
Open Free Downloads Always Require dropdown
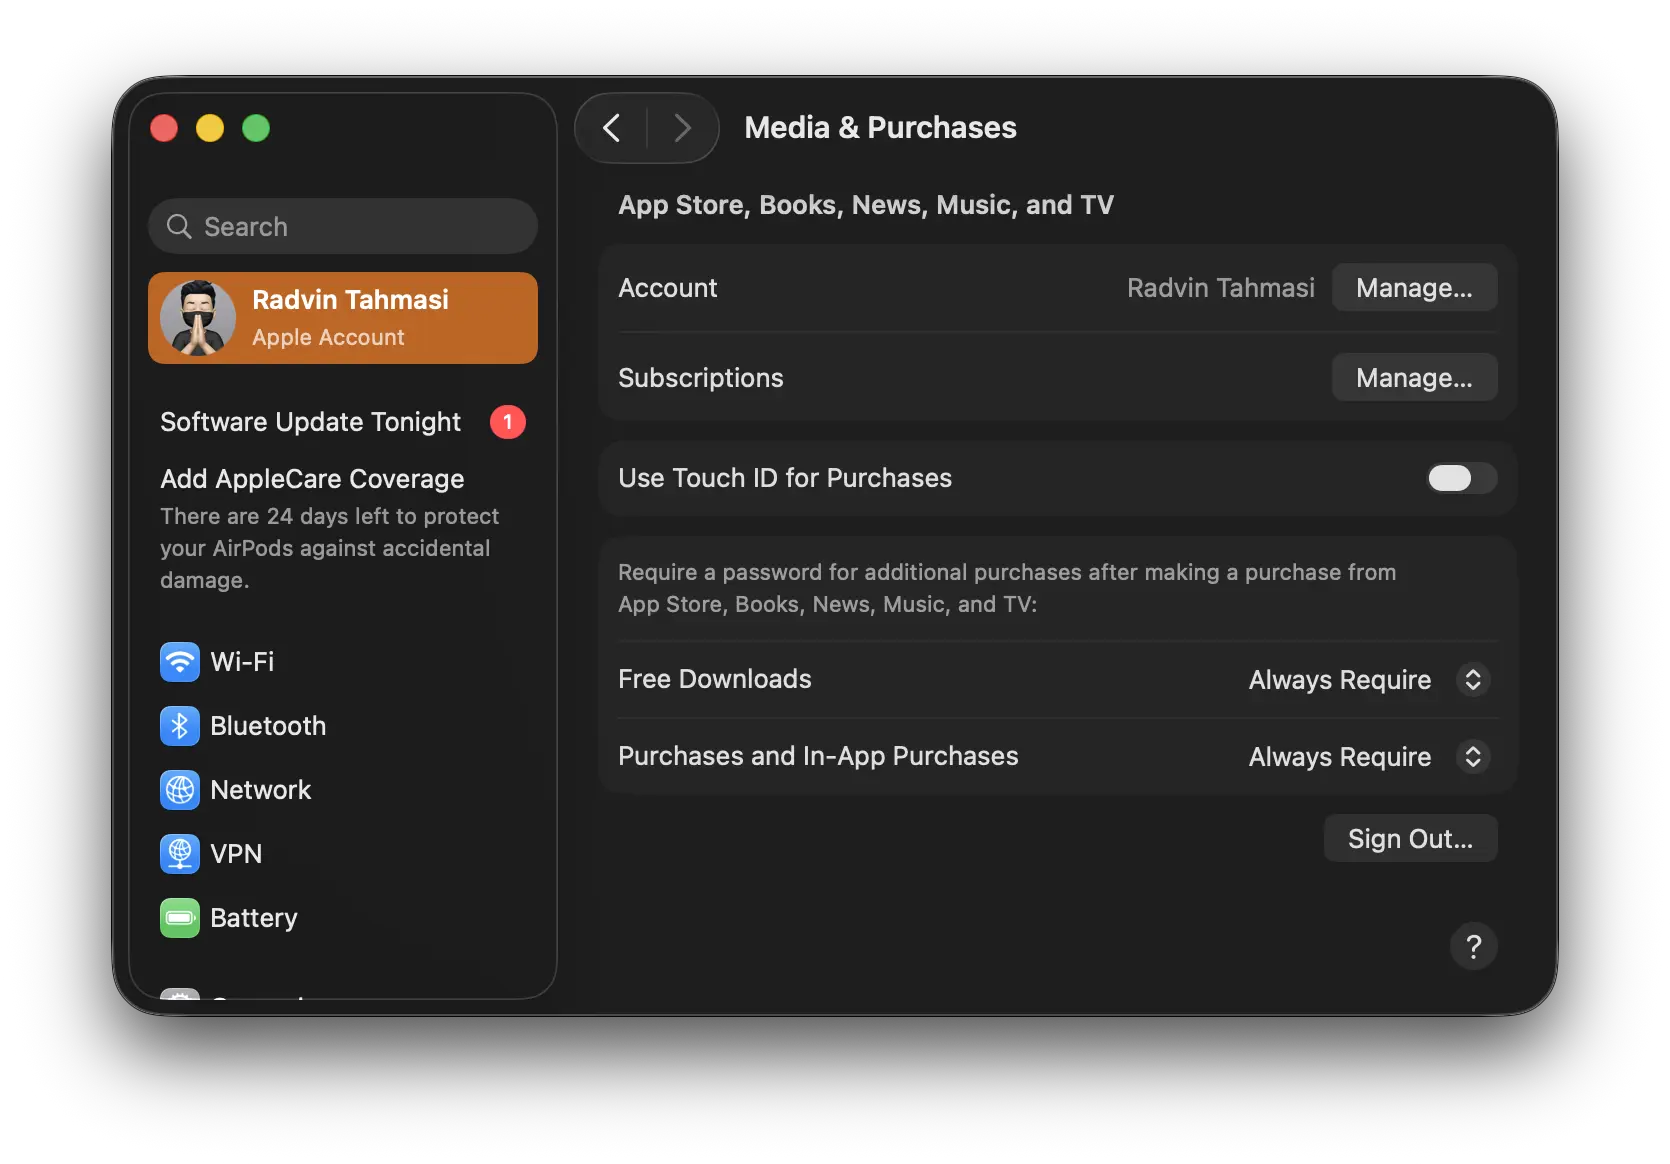[1369, 680]
